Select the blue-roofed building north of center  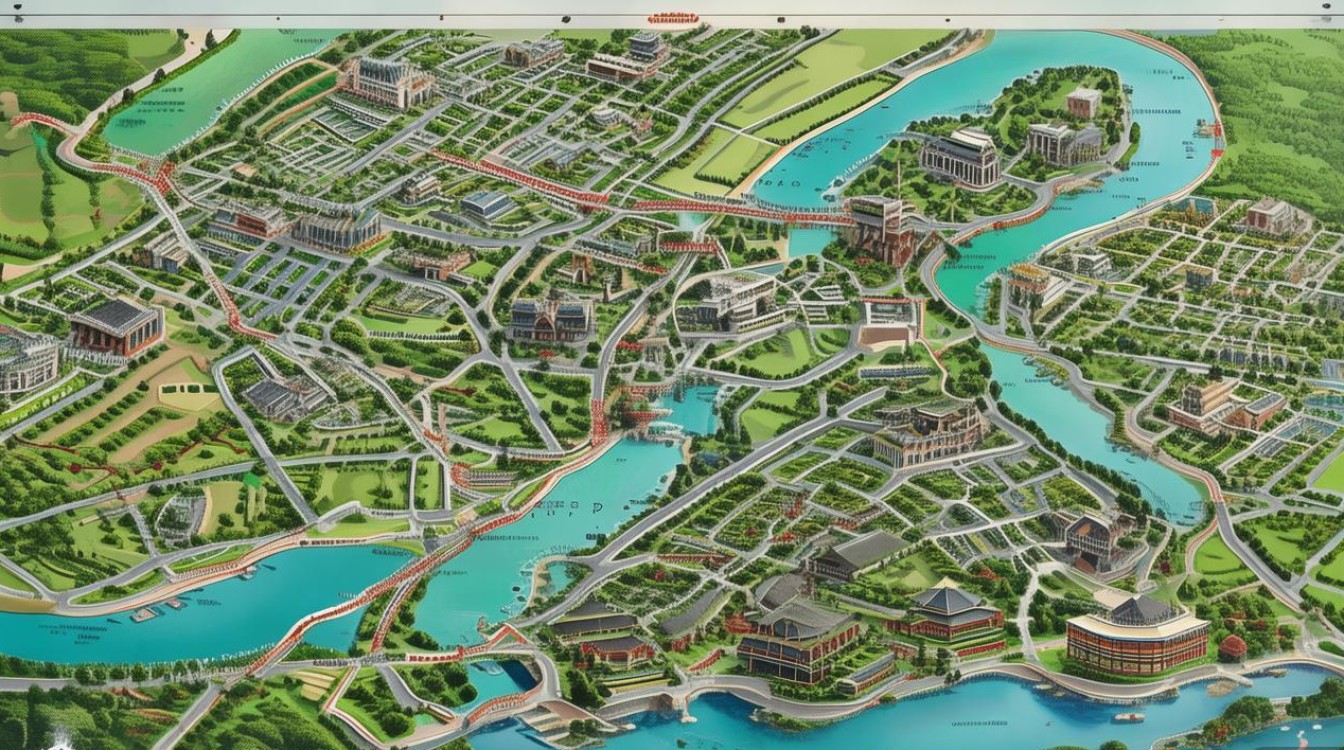(x=488, y=205)
